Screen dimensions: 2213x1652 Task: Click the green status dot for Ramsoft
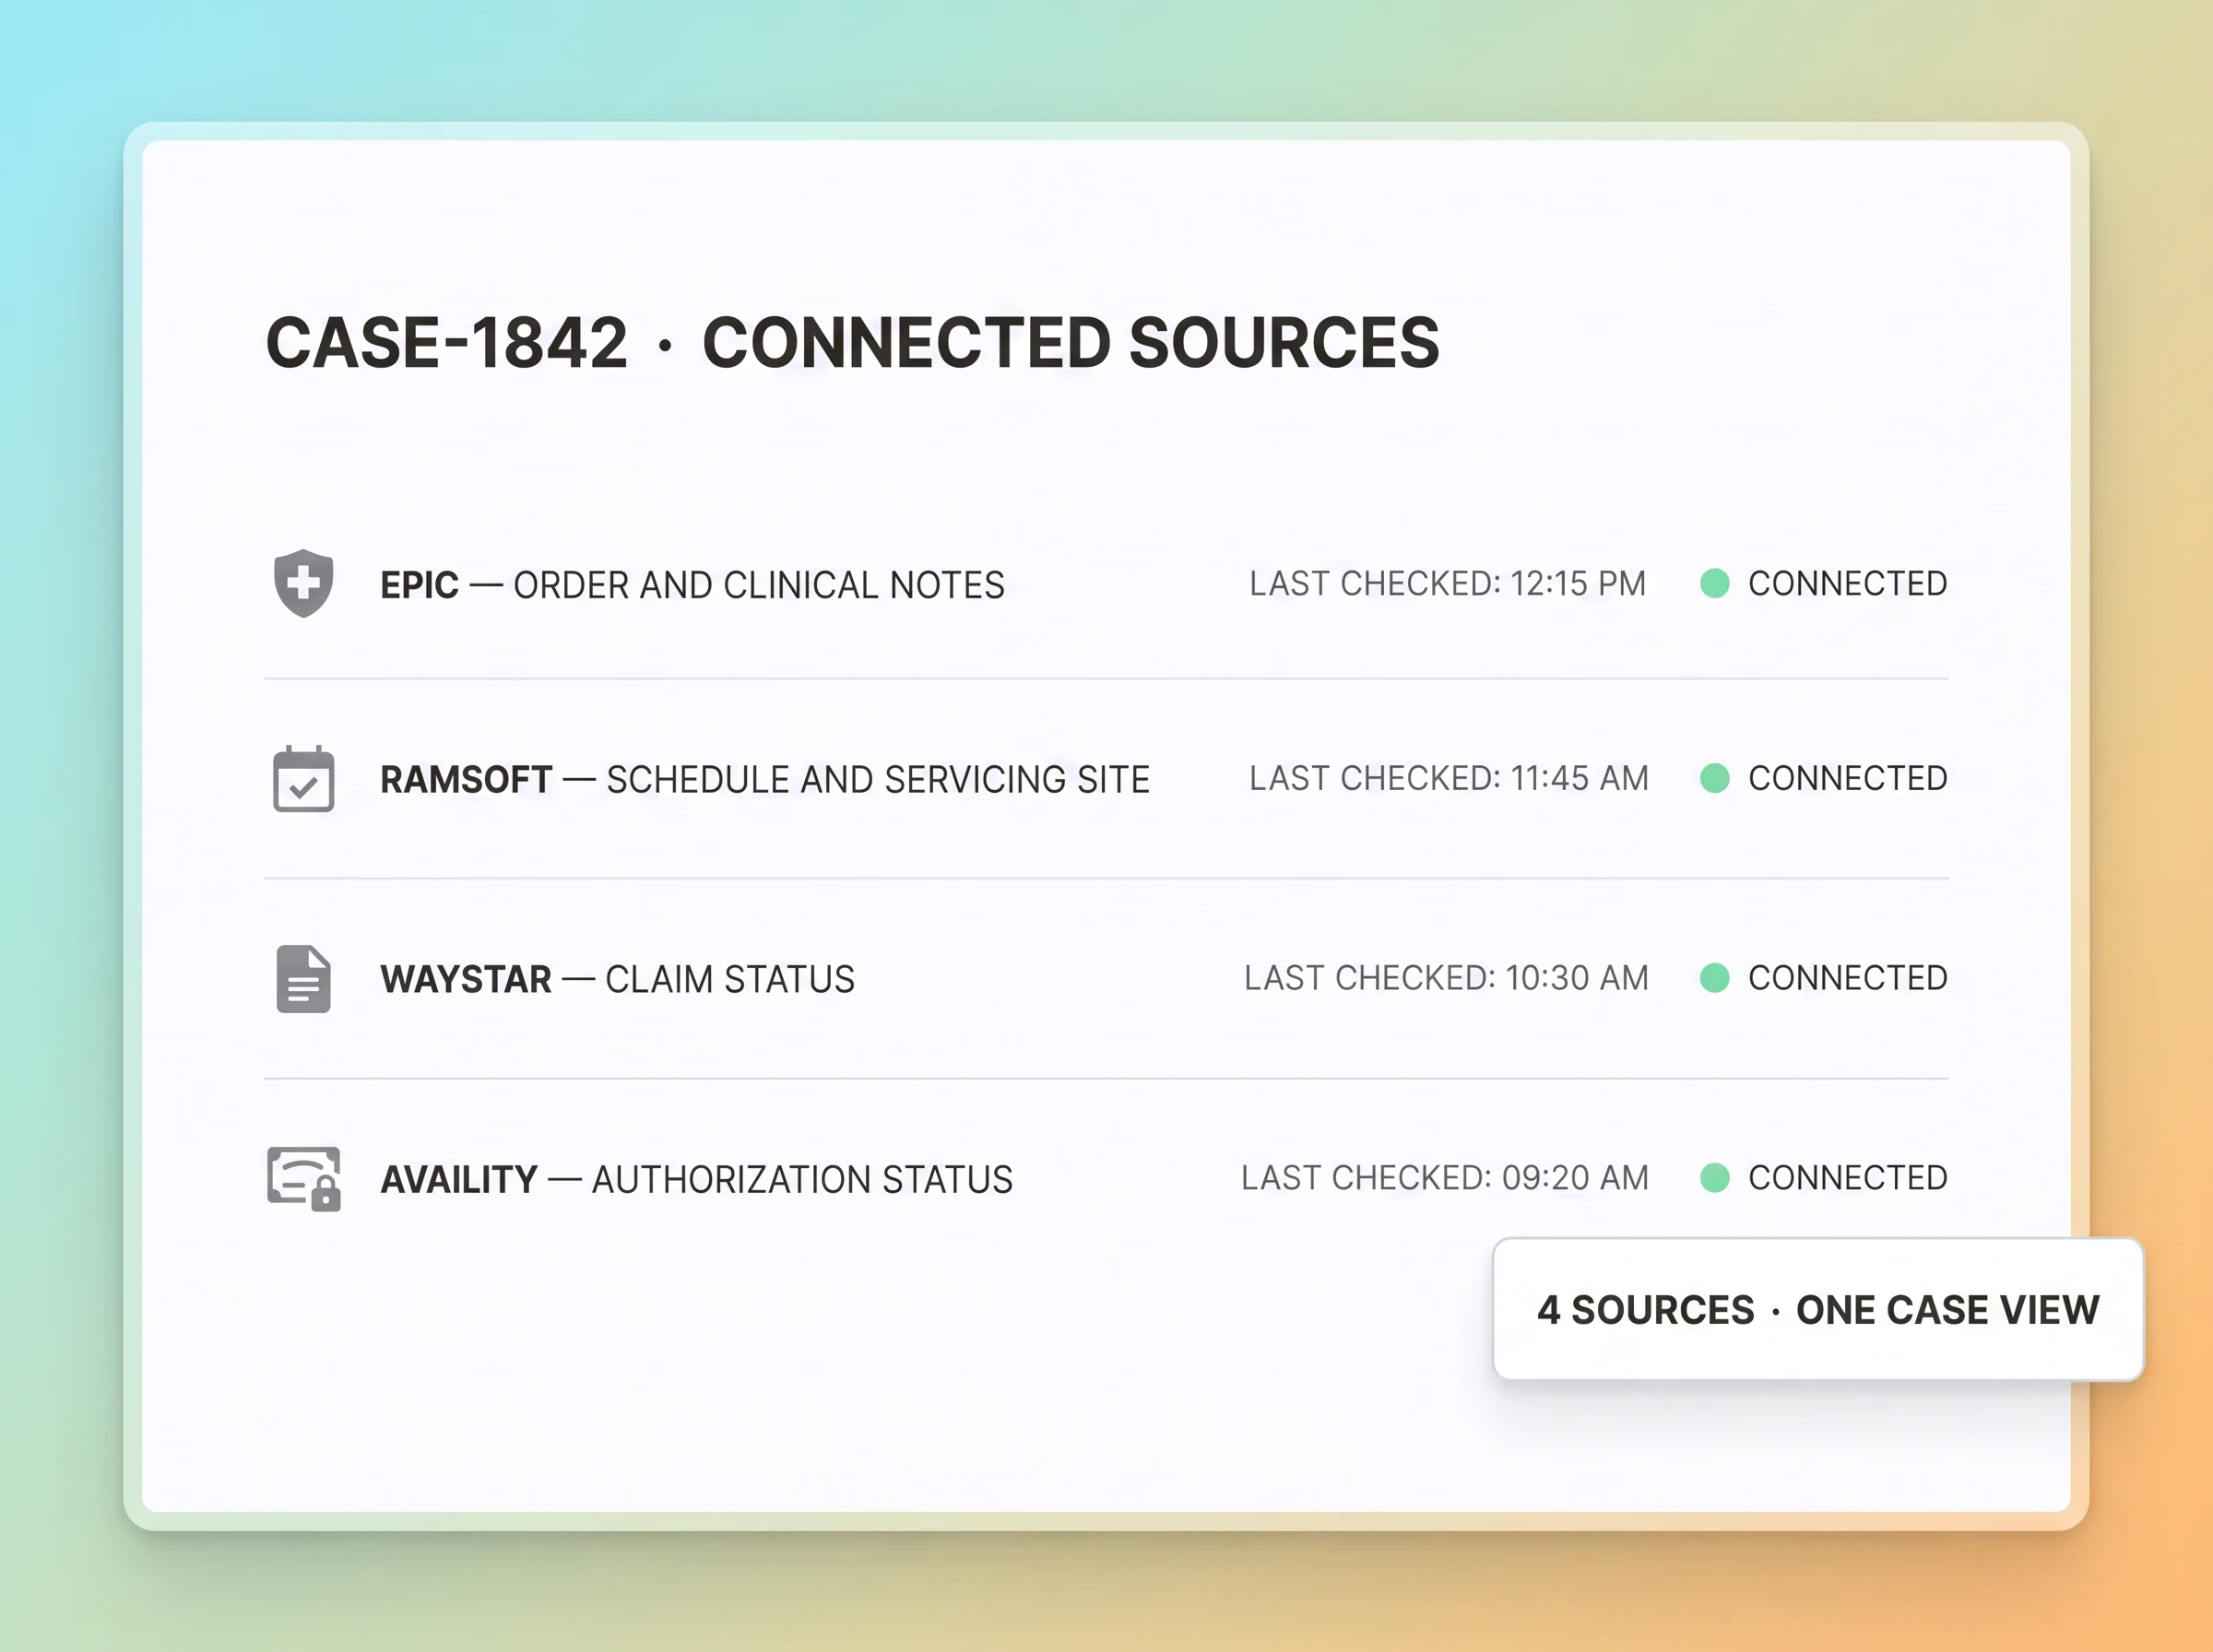click(x=1714, y=778)
